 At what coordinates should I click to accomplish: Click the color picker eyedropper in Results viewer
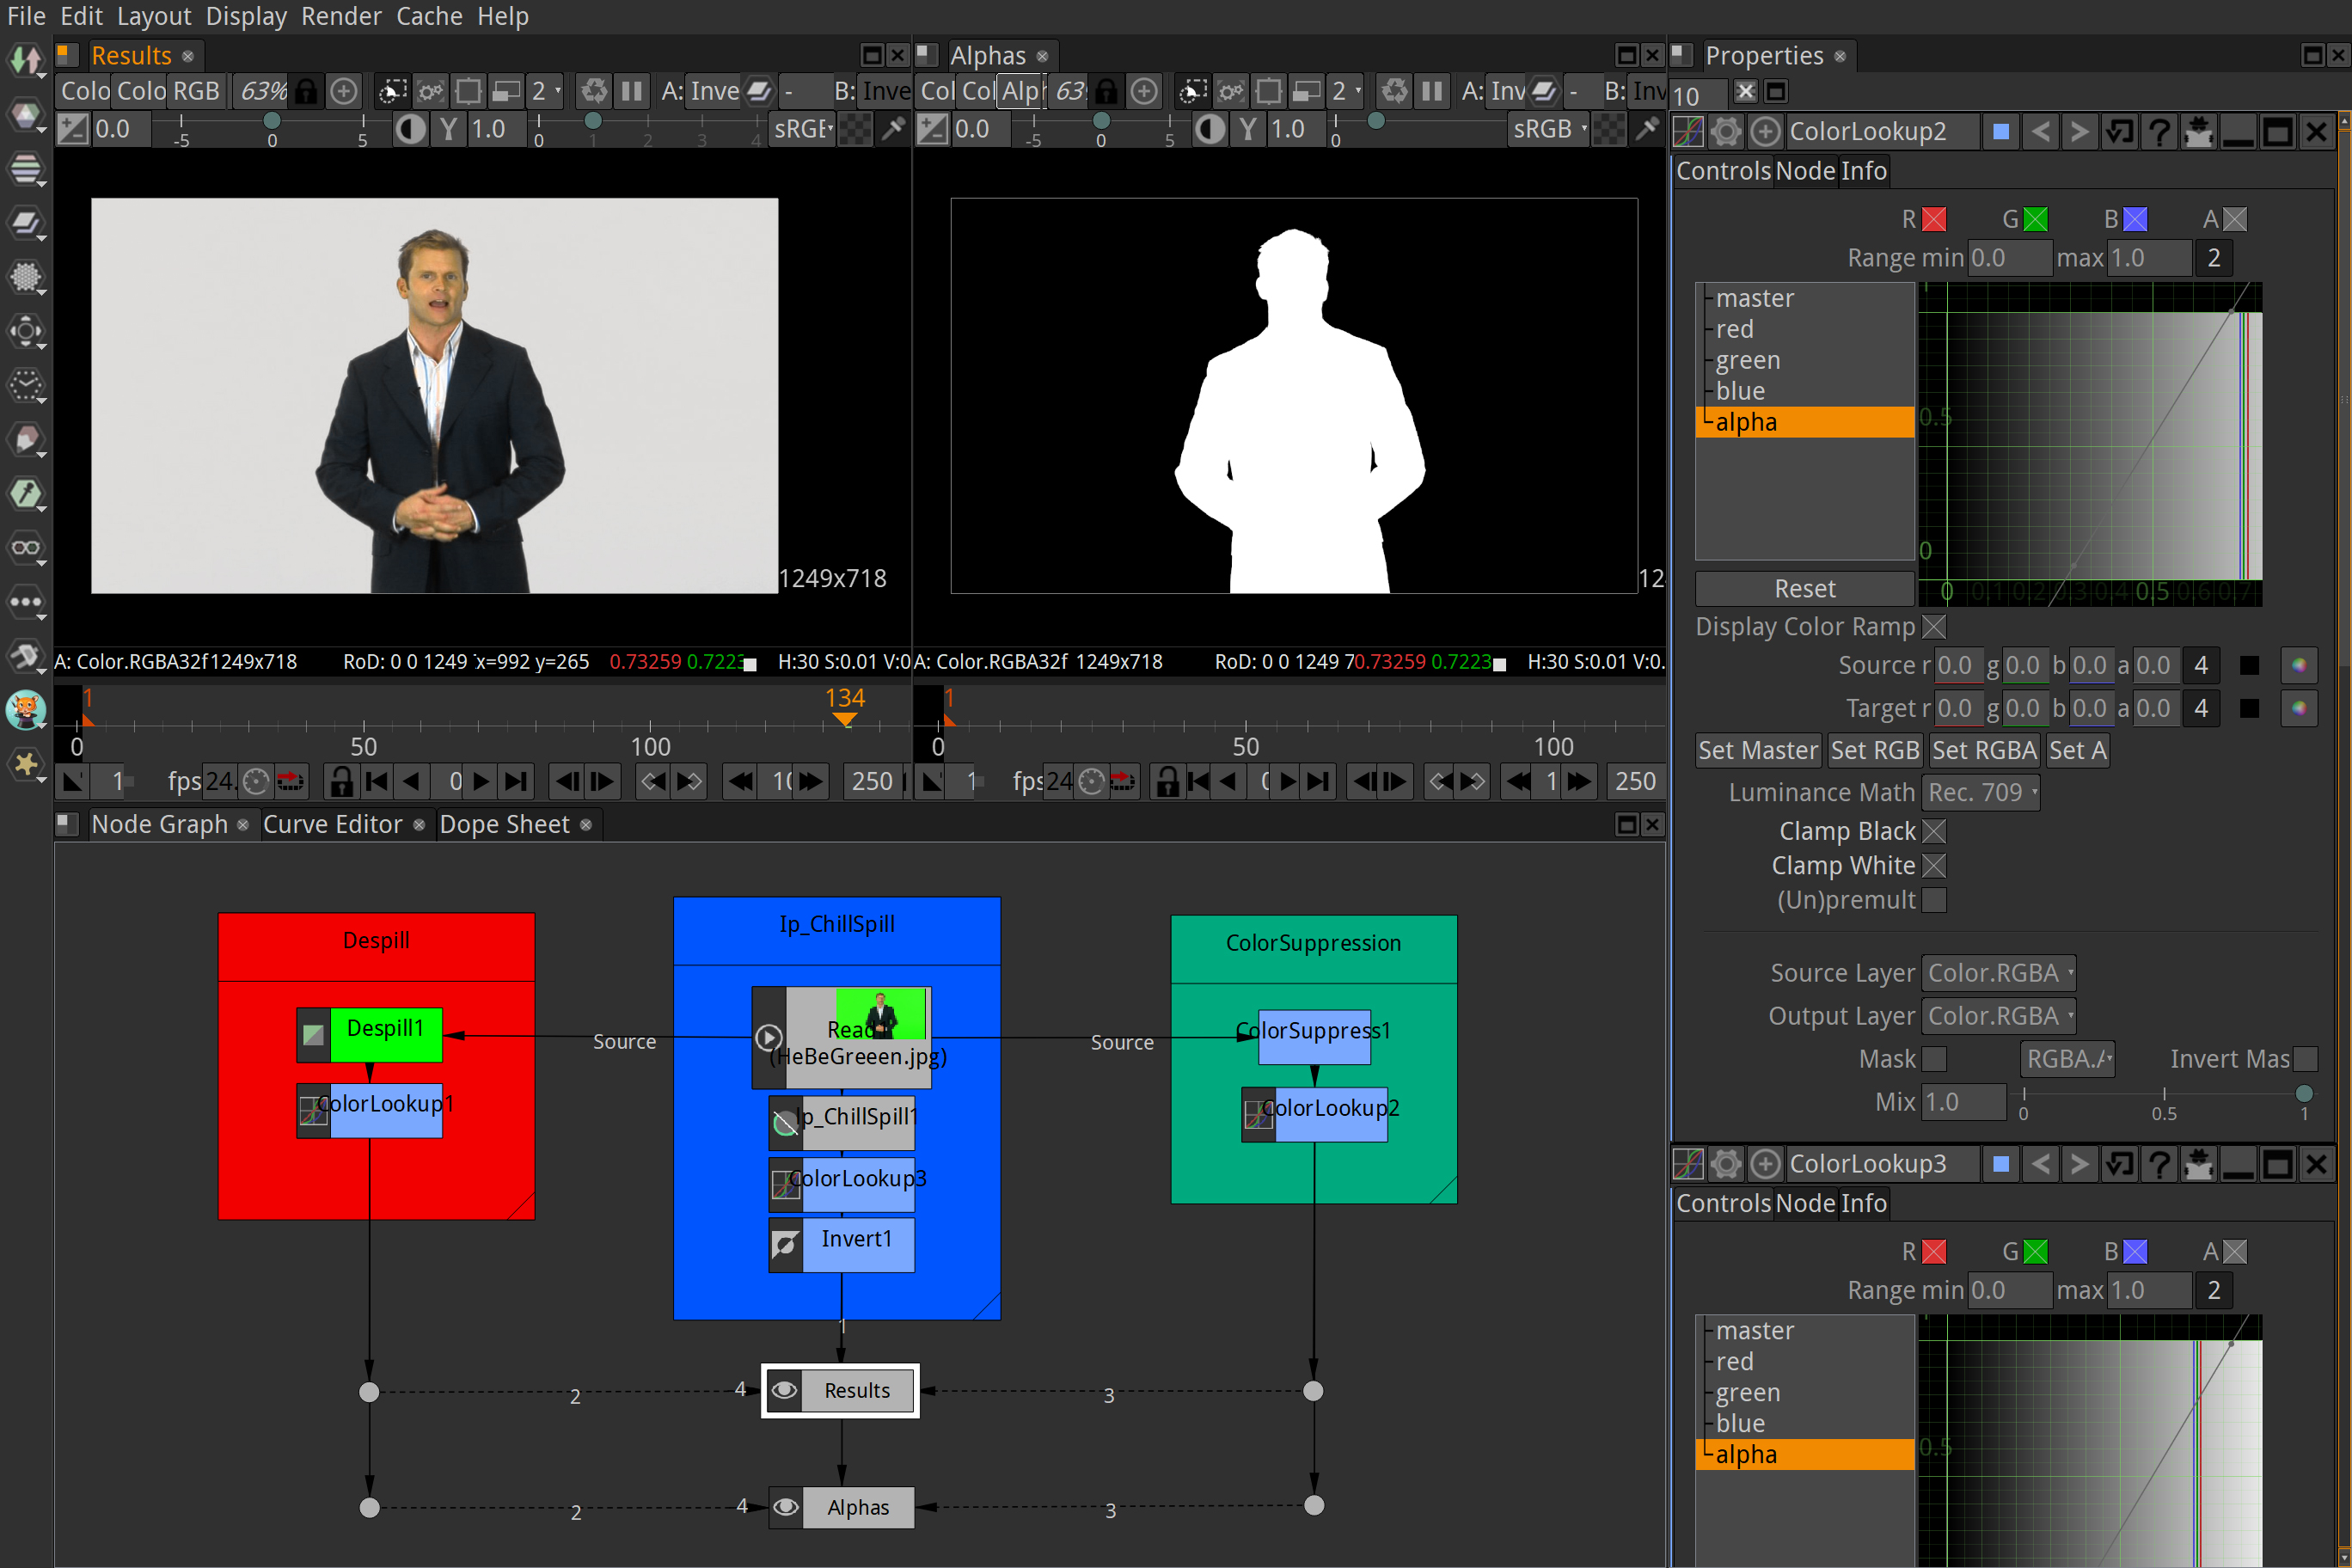(892, 128)
